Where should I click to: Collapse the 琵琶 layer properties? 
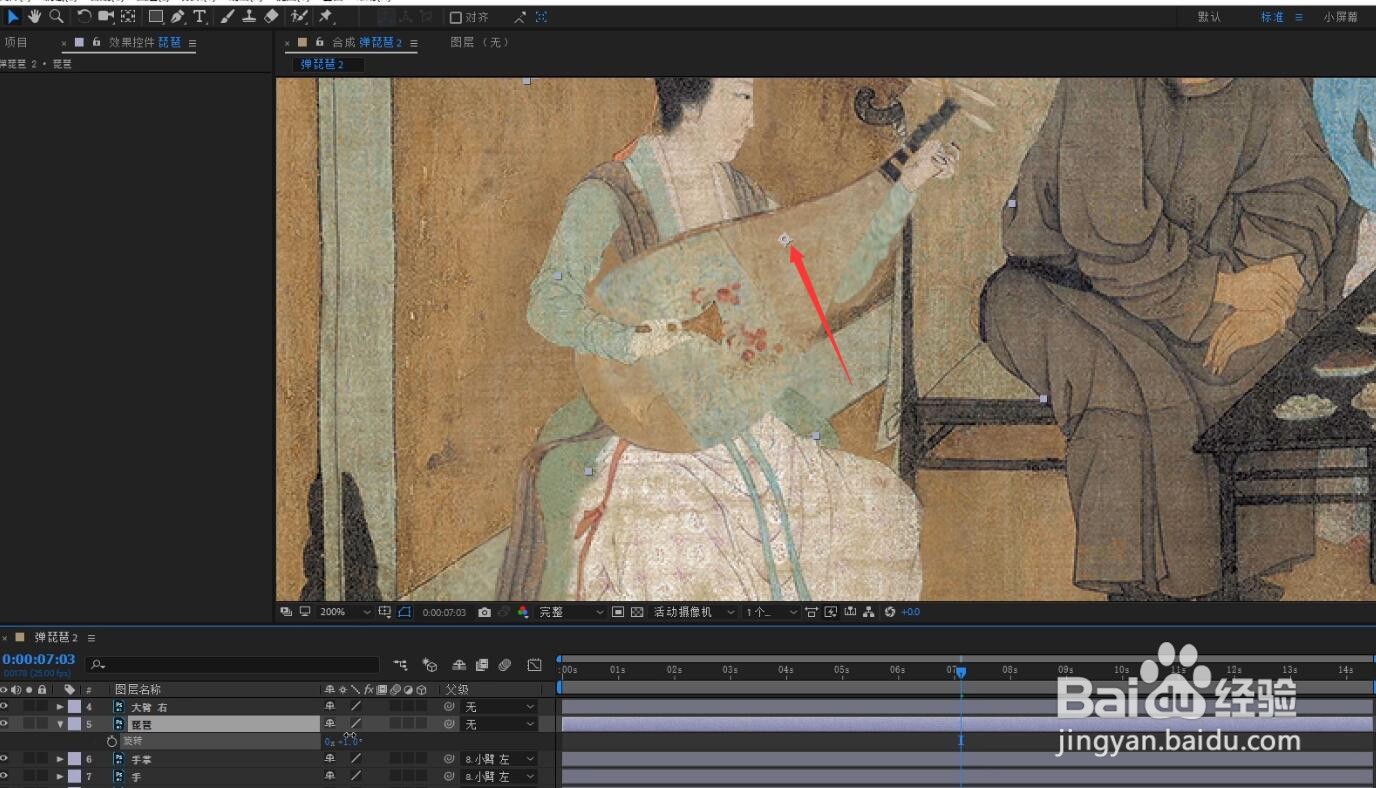pos(60,724)
